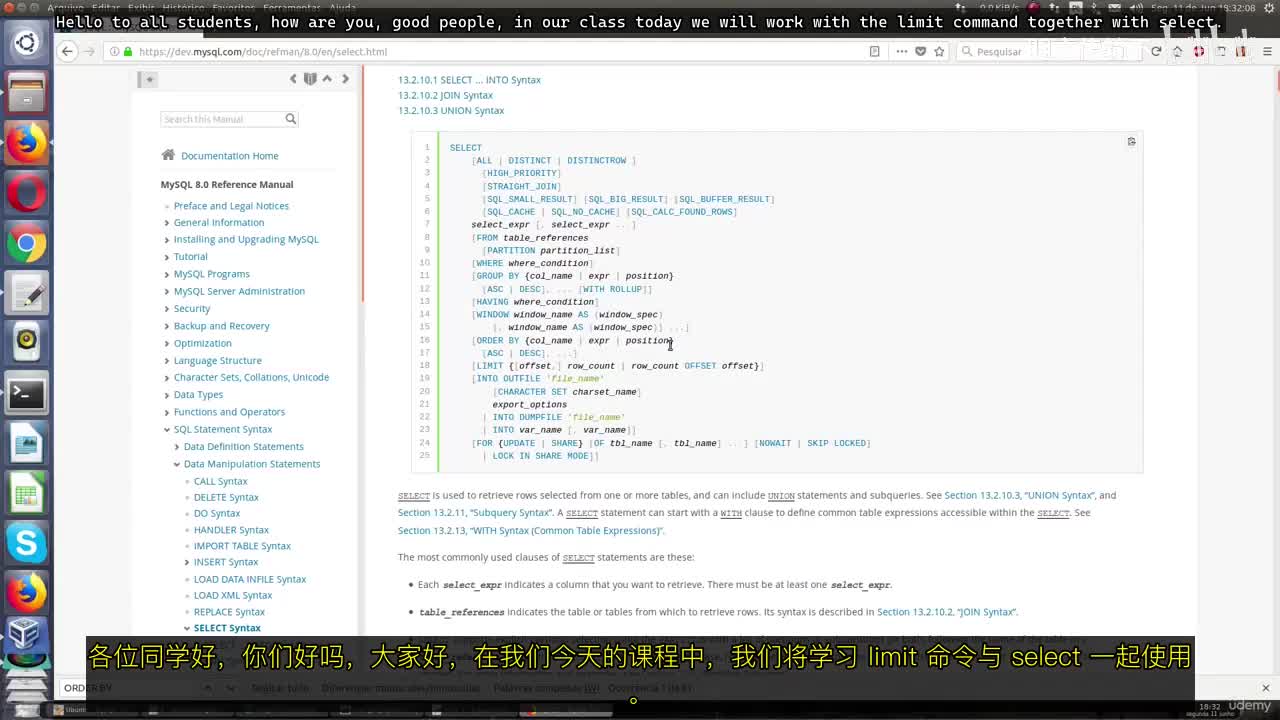
Task: Open the manual table of contents book icon
Action: tap(310, 79)
